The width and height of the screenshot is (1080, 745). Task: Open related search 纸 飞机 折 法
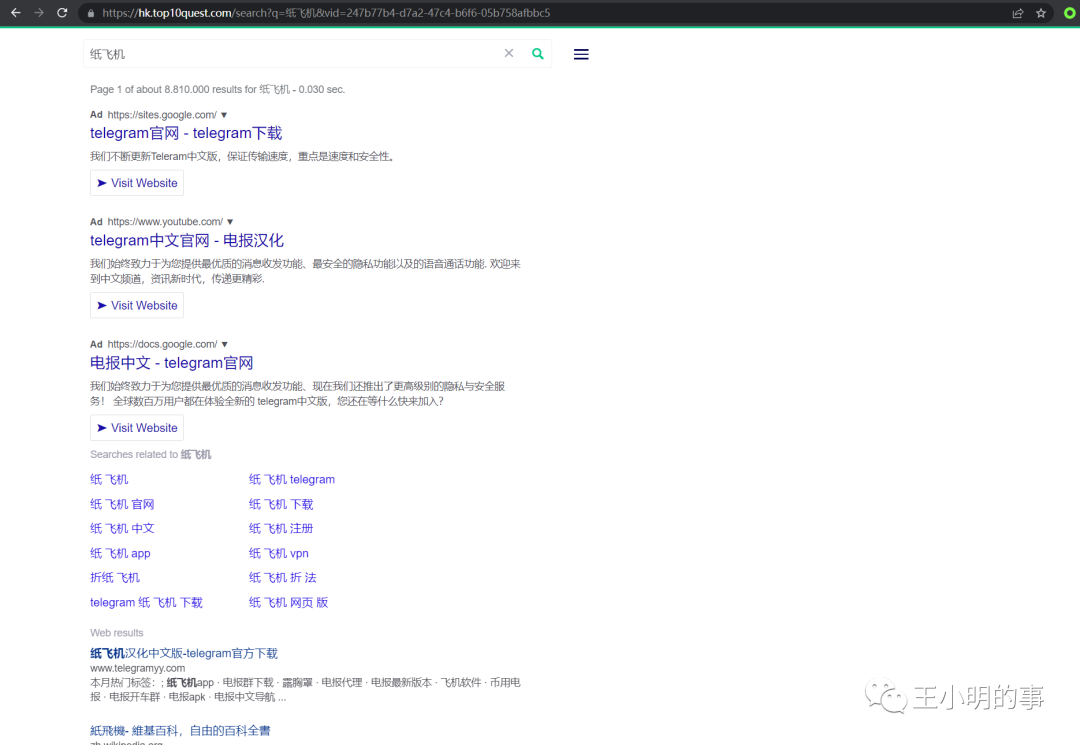(x=282, y=577)
